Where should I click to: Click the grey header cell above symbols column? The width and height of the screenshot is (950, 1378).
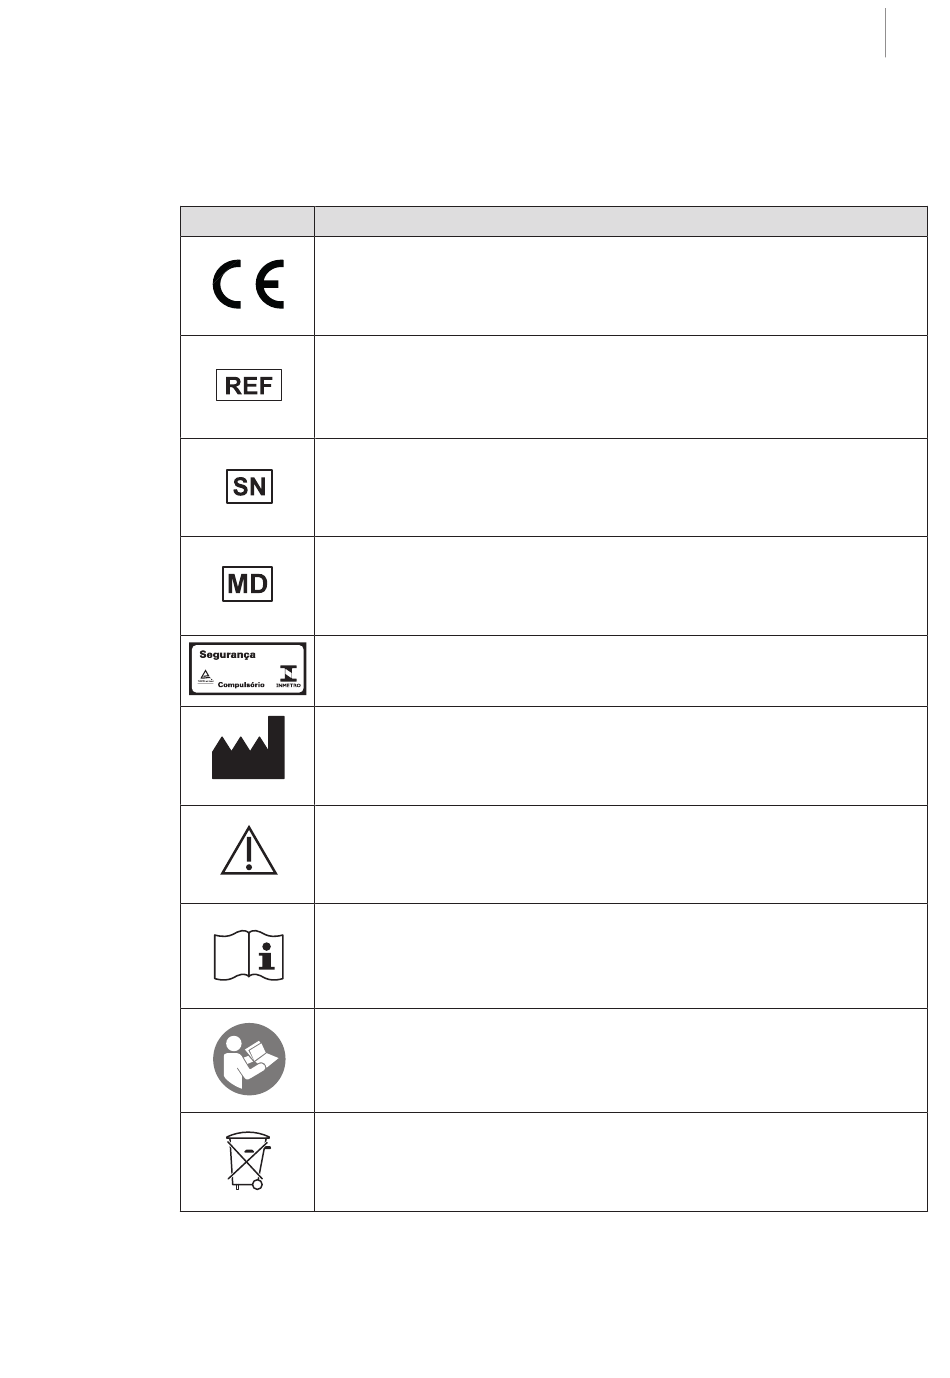click(x=247, y=221)
